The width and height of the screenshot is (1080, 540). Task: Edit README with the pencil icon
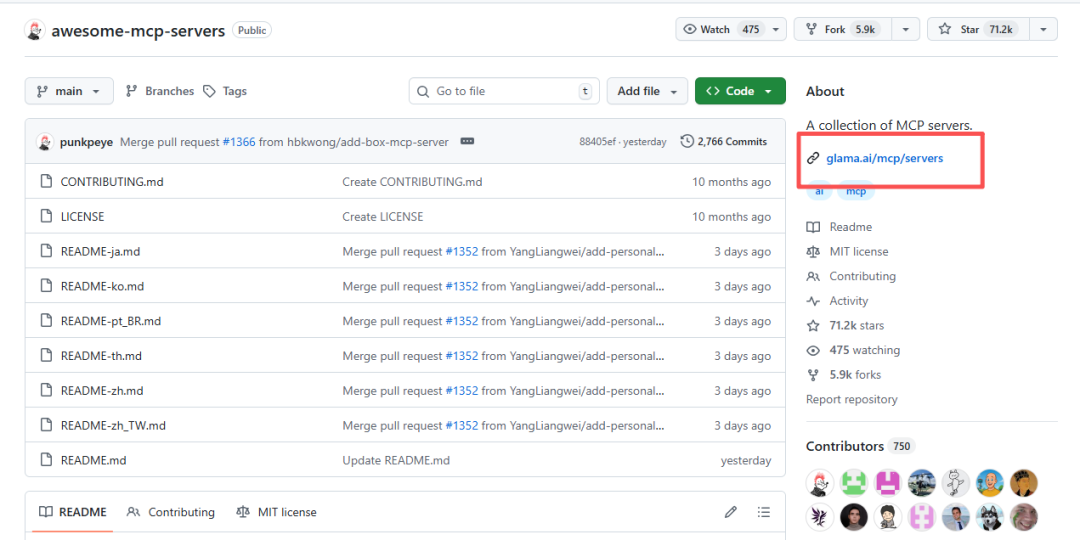point(731,512)
